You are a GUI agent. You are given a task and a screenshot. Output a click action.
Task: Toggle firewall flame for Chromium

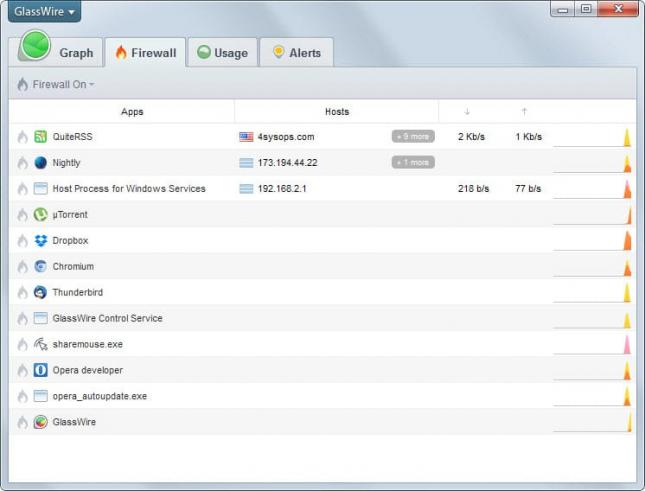click(x=23, y=266)
